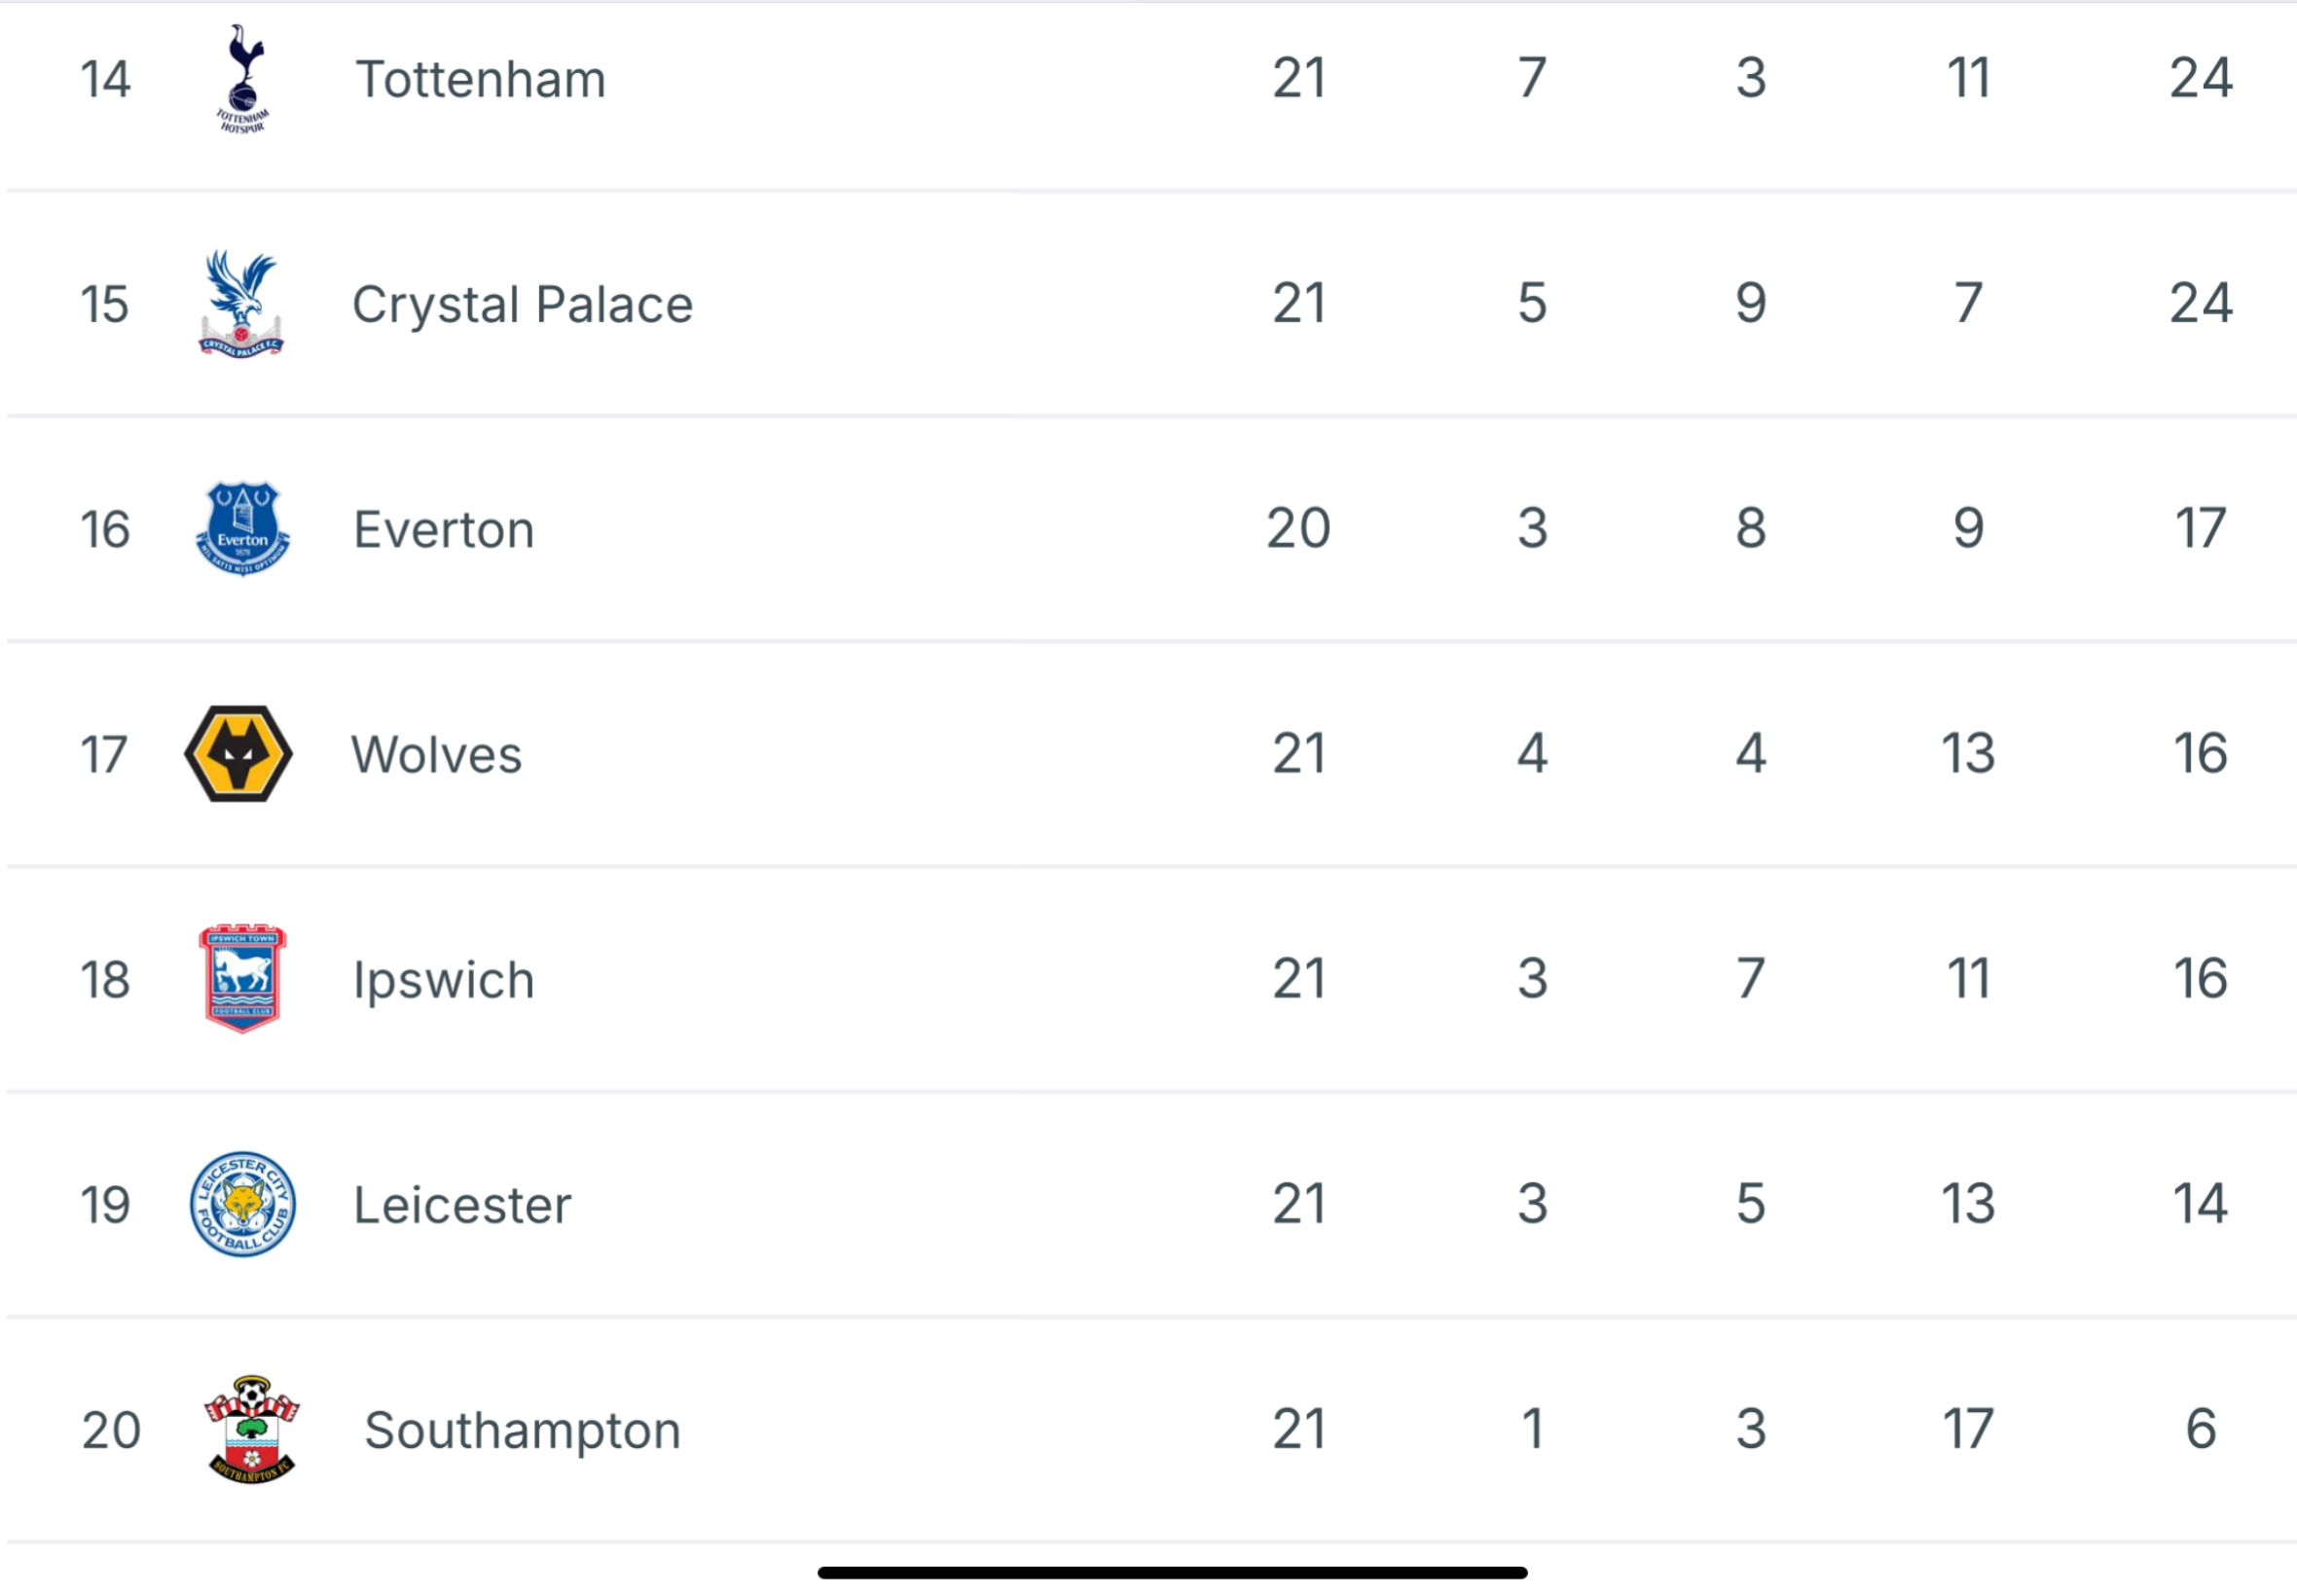Select Southampton in the table
2297x1596 pixels.
pyautogui.click(x=522, y=1430)
